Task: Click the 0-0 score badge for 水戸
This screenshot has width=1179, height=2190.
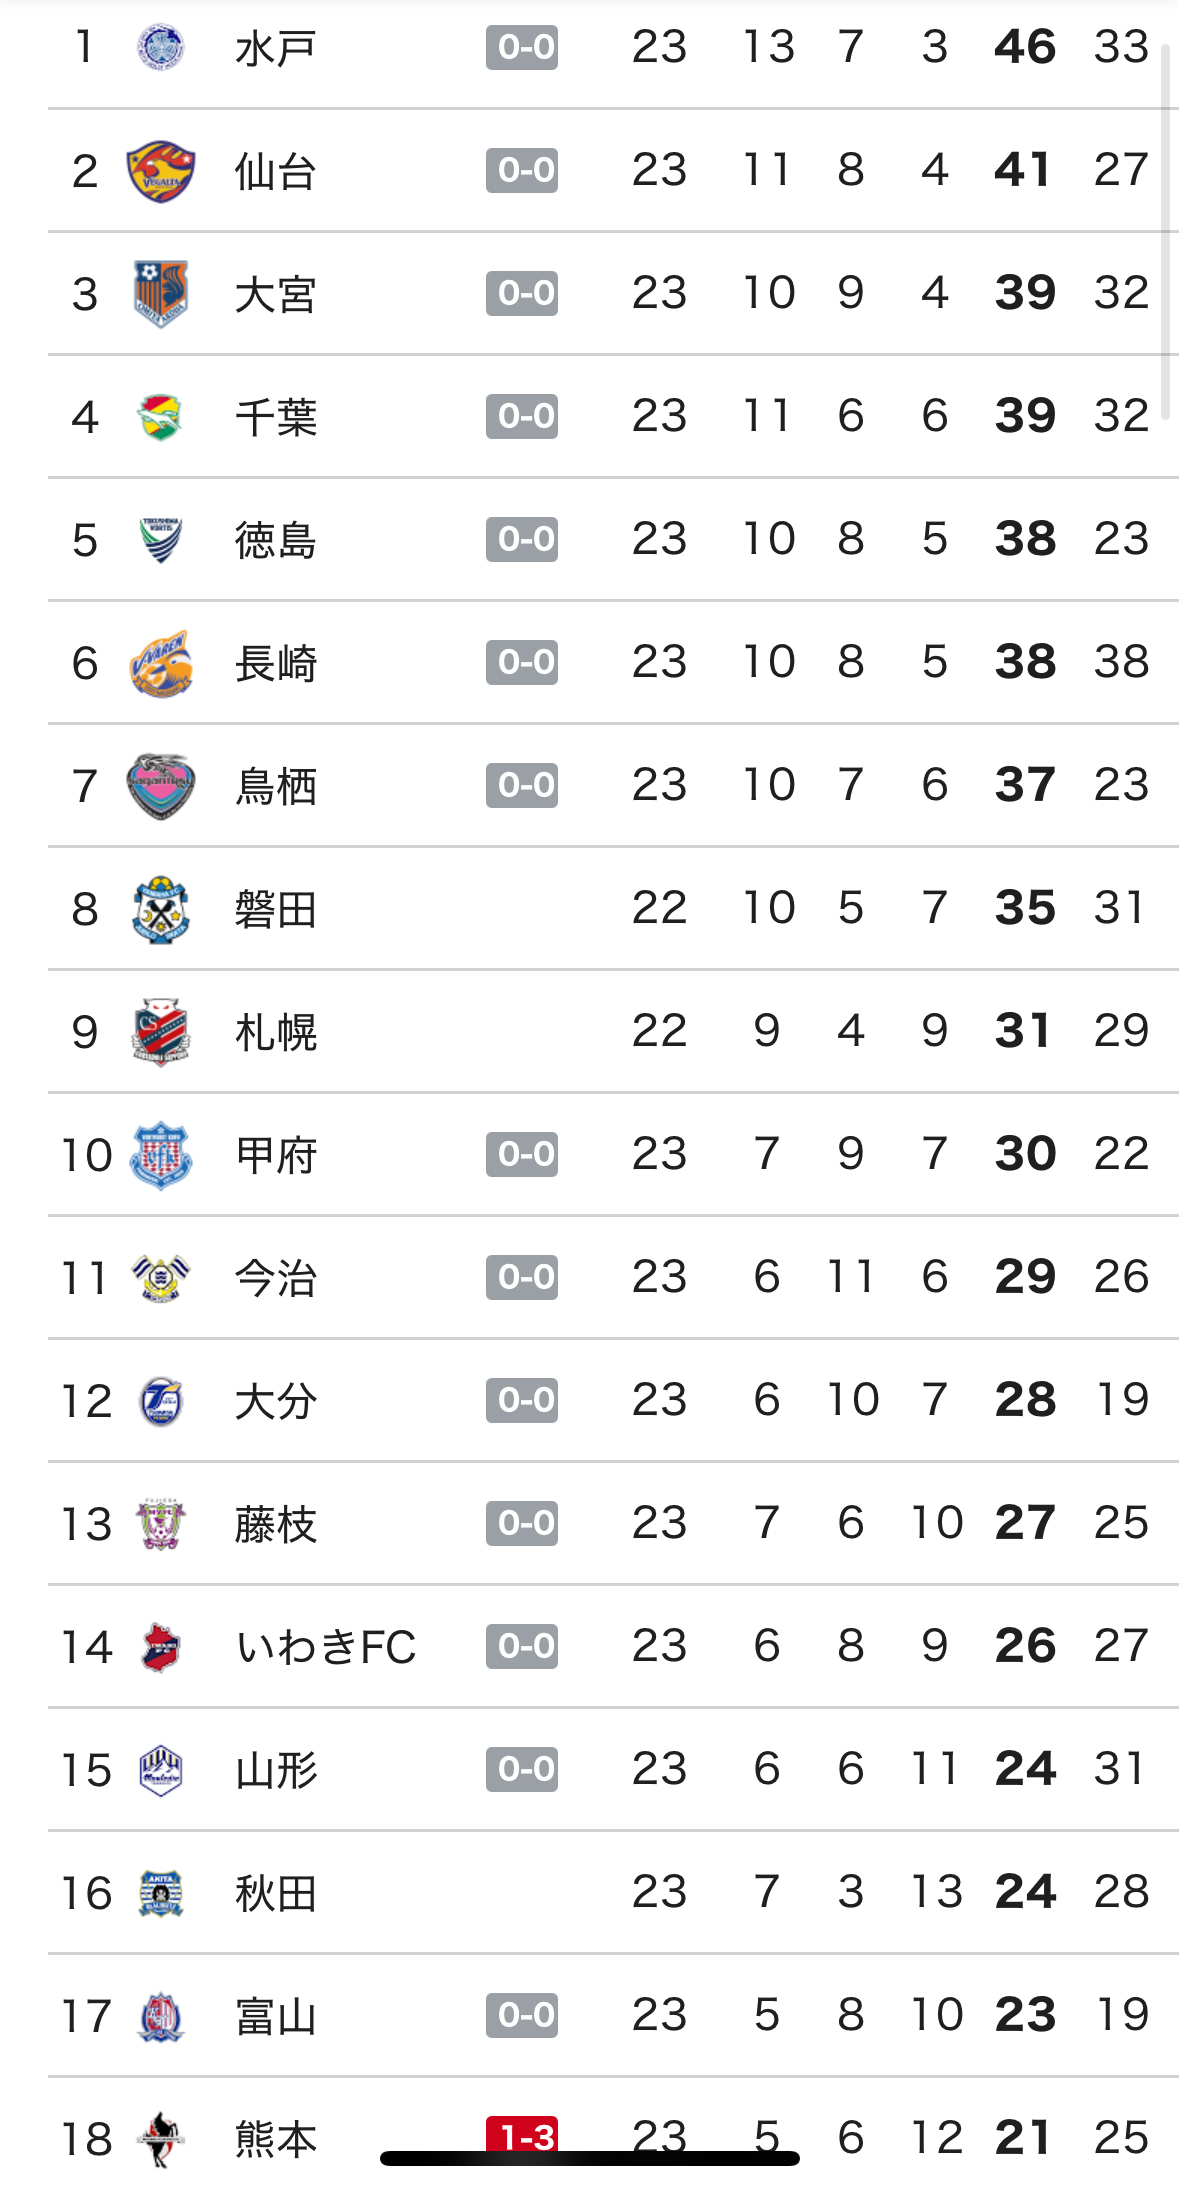Action: (x=522, y=47)
